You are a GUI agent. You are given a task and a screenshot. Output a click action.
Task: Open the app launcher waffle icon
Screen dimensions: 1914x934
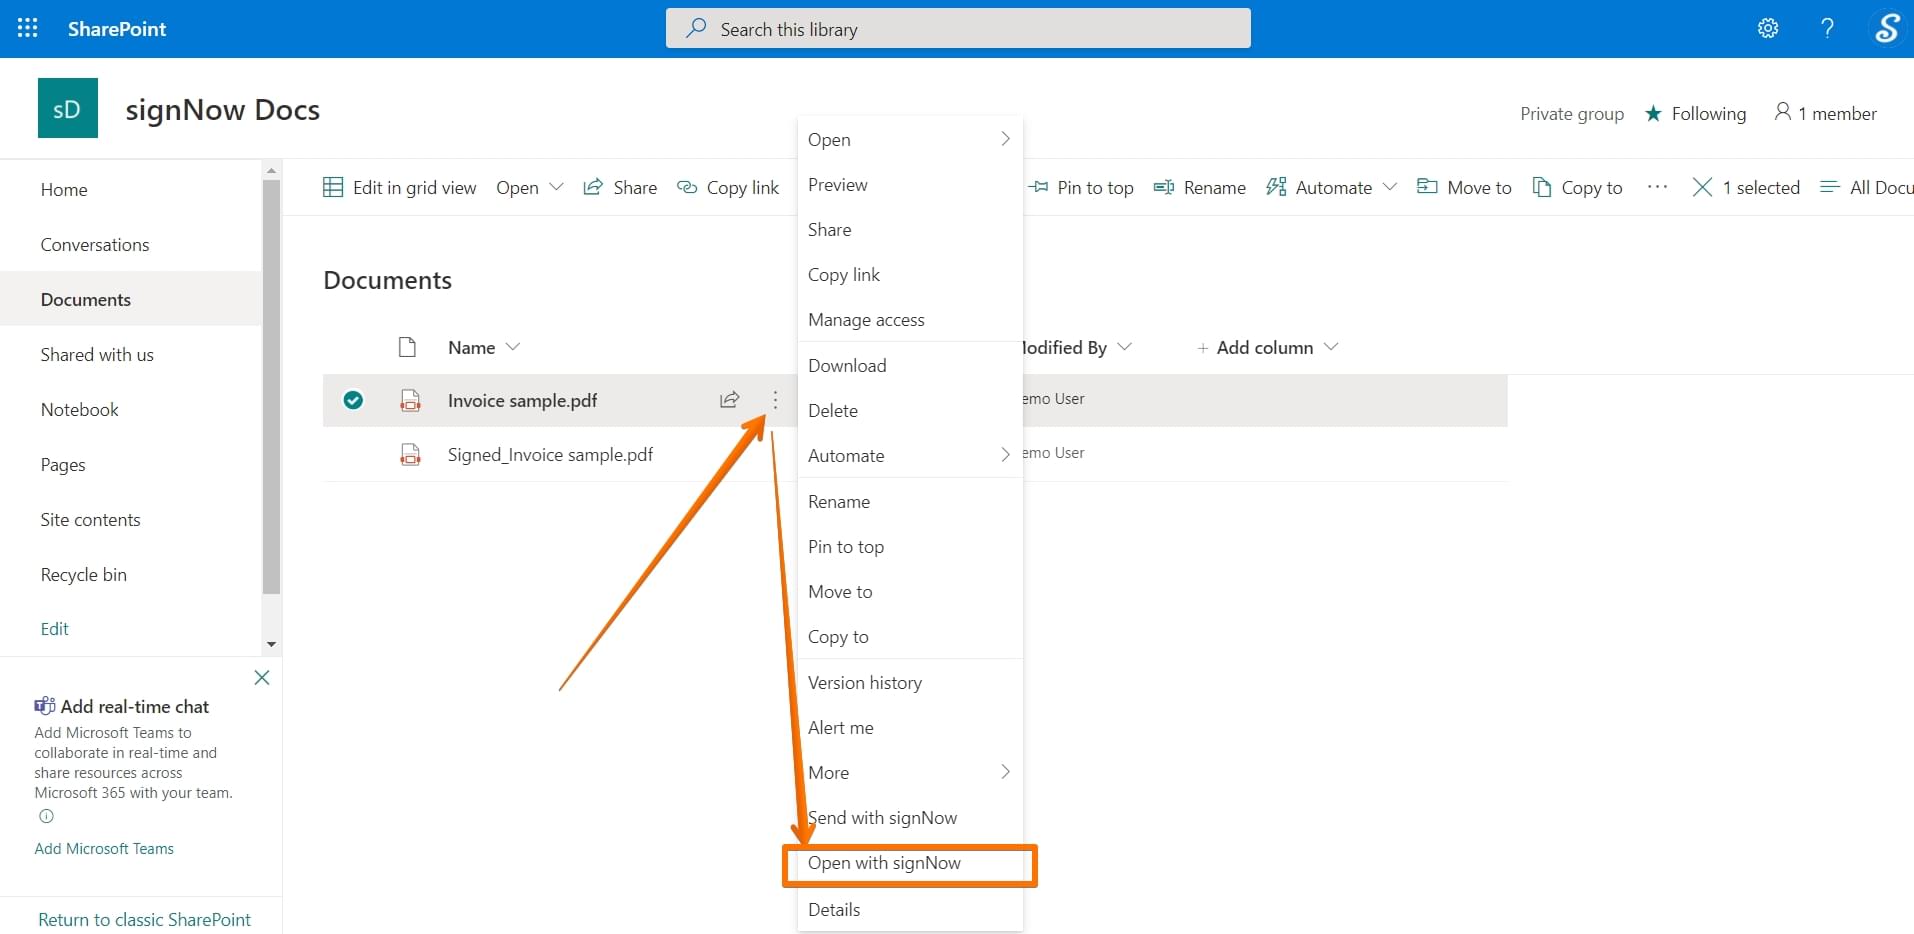point(28,28)
